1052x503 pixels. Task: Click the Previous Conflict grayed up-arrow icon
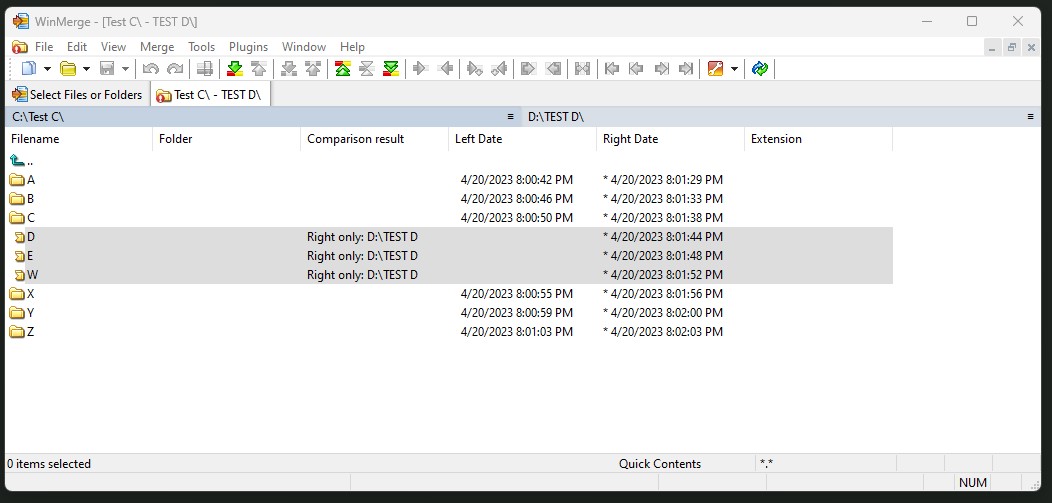coord(313,68)
